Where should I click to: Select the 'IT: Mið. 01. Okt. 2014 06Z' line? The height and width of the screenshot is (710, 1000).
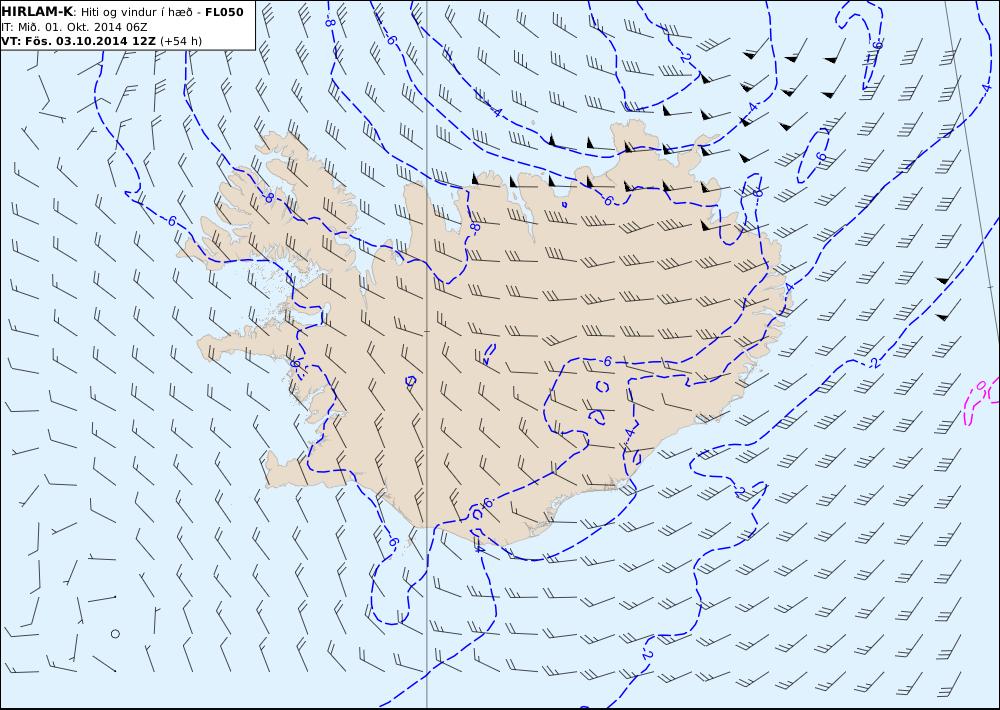[74, 27]
